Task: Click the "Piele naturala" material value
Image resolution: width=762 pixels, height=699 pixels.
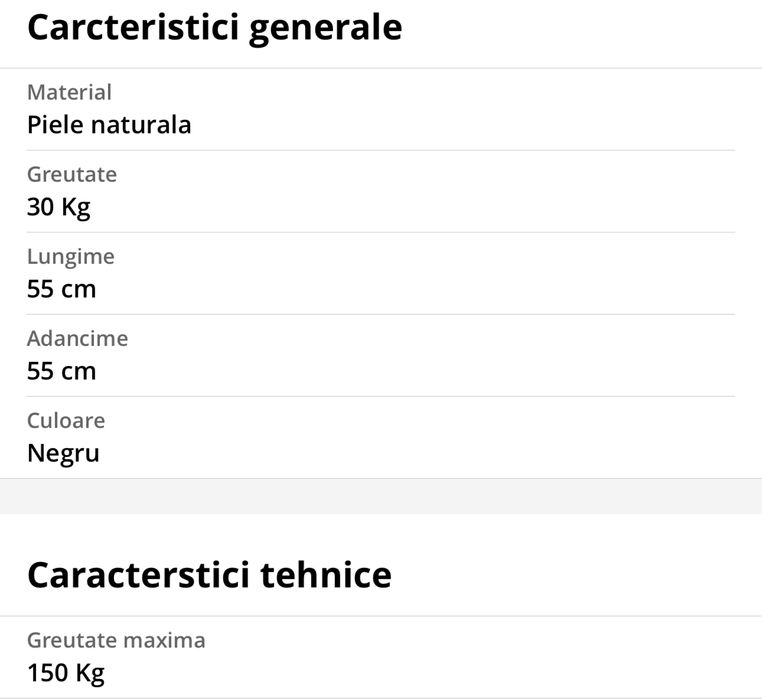Action: (109, 125)
